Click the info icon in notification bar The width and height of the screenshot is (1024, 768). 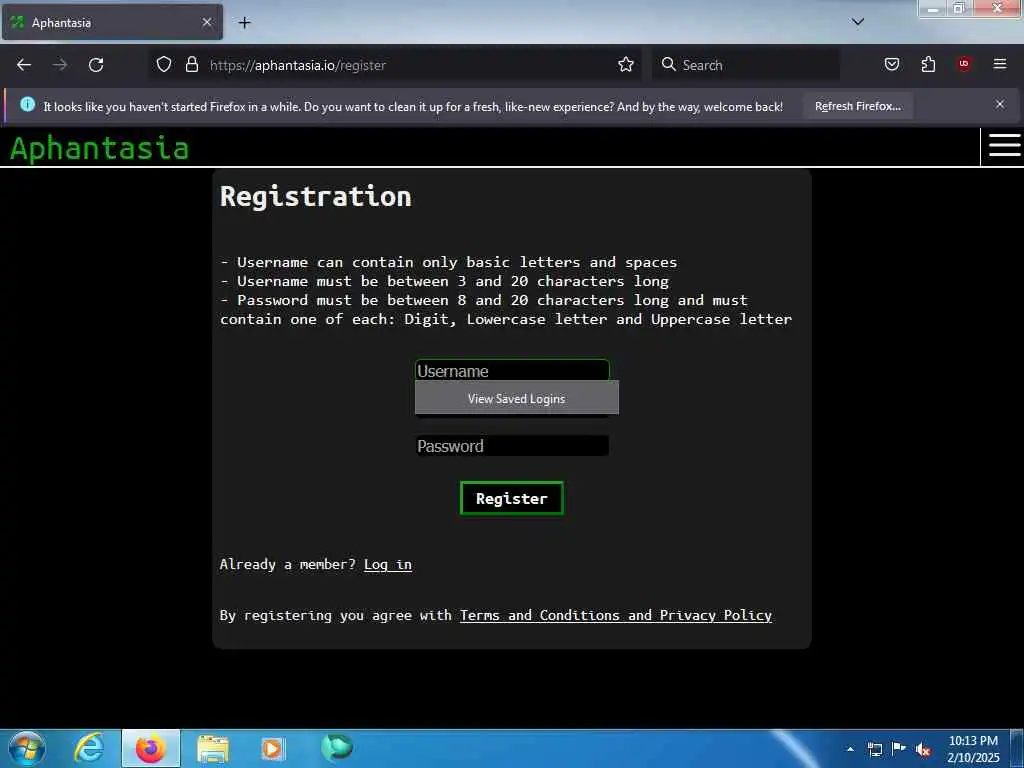[27, 104]
